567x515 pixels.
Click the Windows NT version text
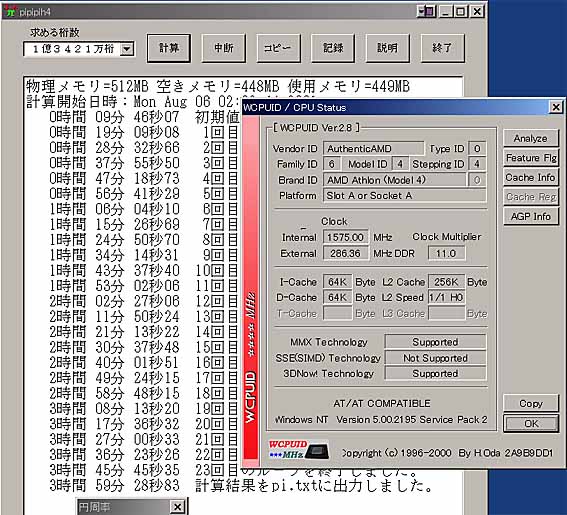(381, 420)
